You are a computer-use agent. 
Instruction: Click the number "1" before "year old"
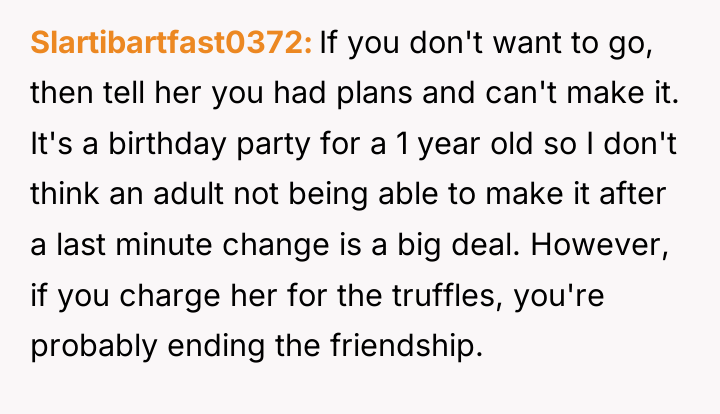(x=402, y=144)
